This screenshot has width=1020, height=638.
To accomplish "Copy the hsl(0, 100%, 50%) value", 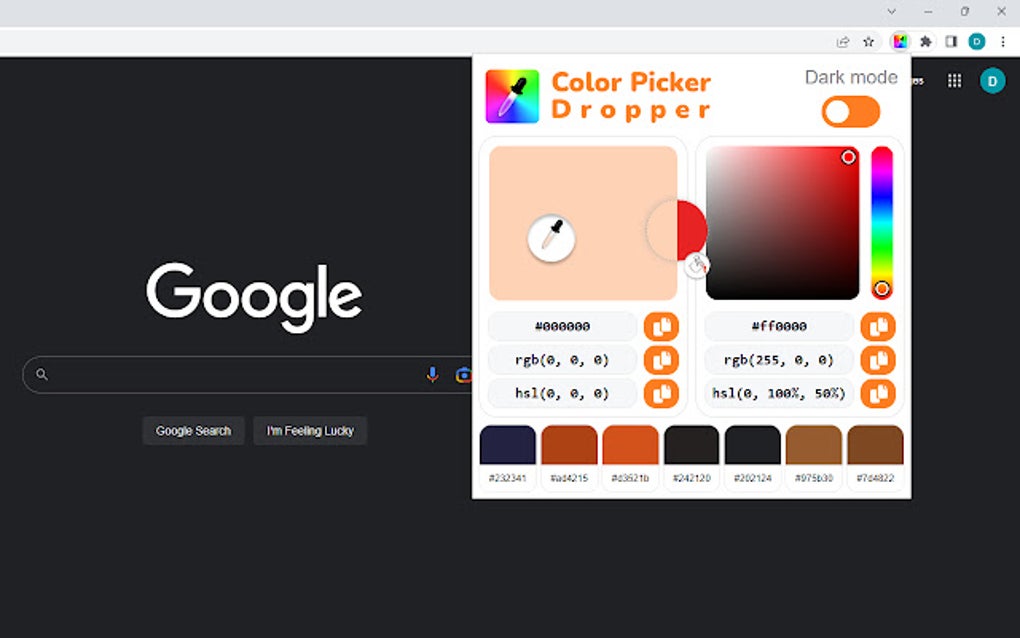I will (878, 393).
